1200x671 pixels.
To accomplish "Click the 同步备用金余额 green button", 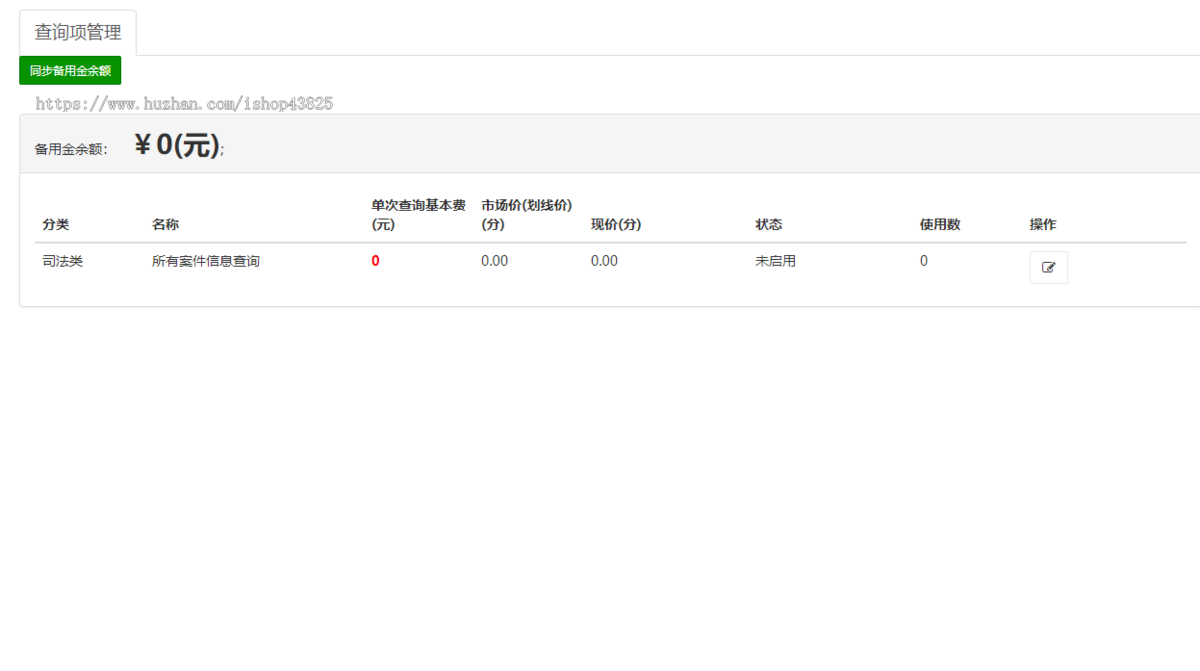I will click(70, 71).
